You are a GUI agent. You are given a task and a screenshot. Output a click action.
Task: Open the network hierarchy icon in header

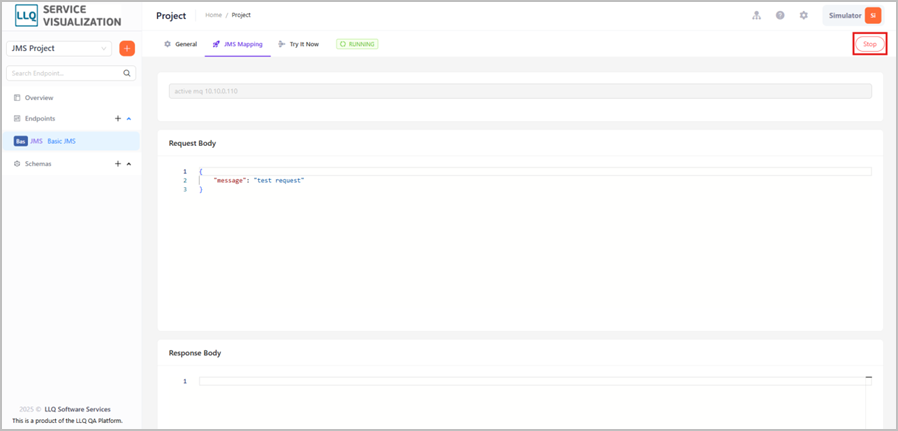[x=757, y=15]
